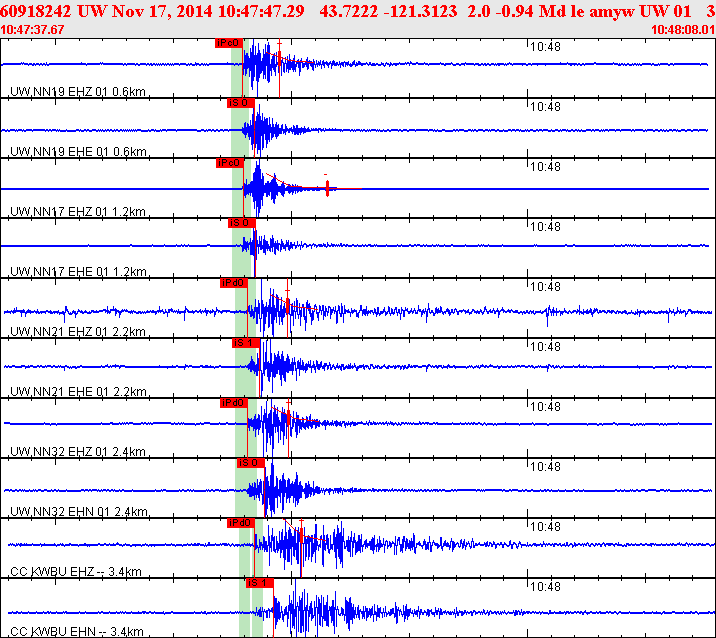This screenshot has width=716, height=638.
Task: Click the 10:48 time tick on KWBU EHN trace
Action: [x=545, y=587]
